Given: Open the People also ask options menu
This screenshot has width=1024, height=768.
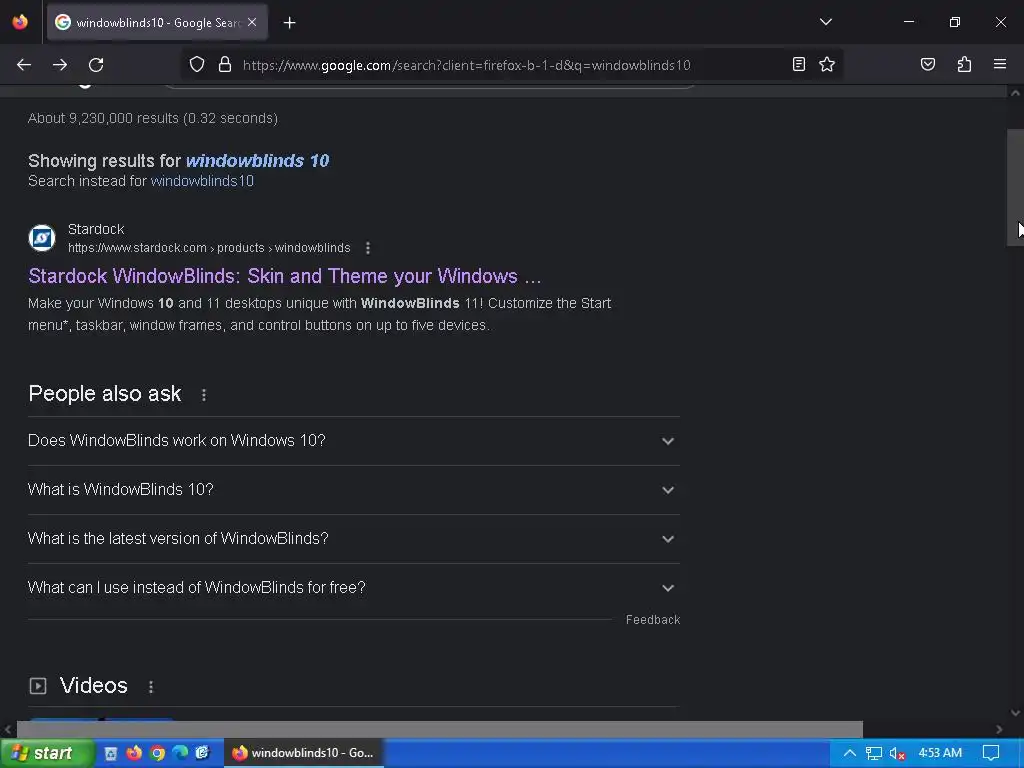Looking at the screenshot, I should [204, 395].
